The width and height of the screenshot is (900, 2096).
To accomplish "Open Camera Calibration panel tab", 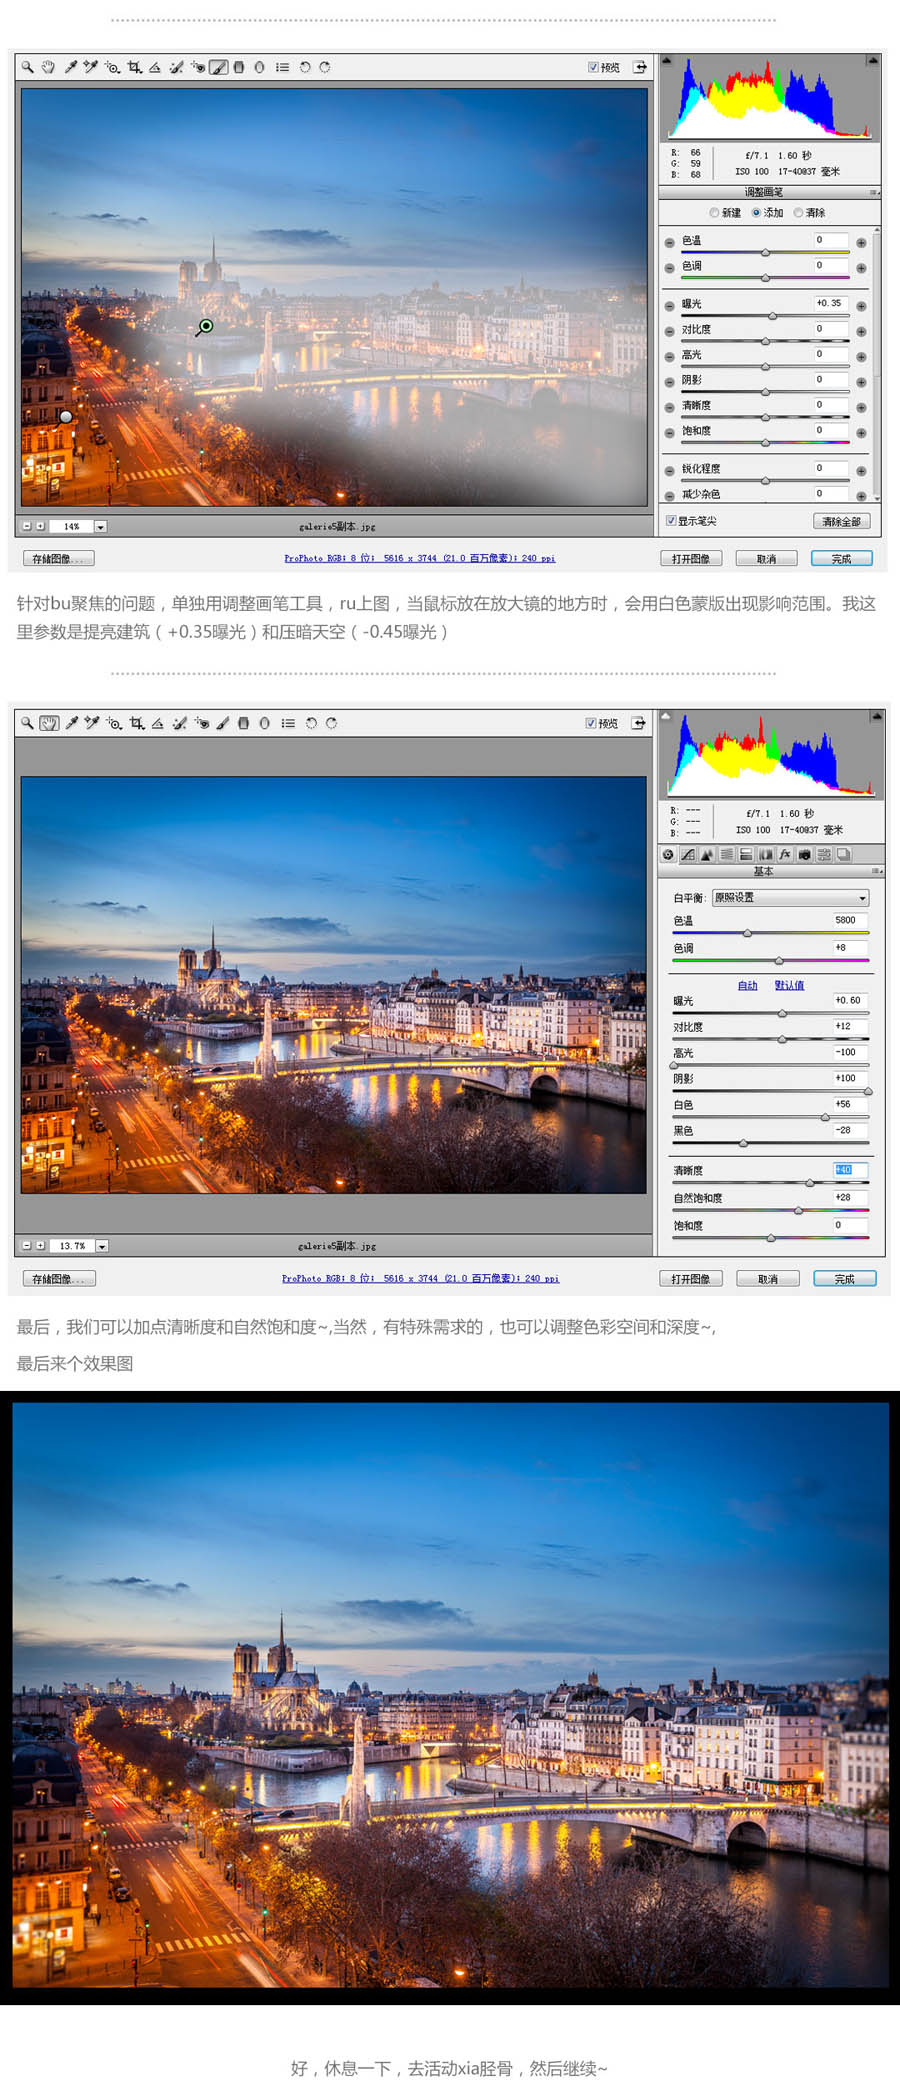I will (x=804, y=855).
